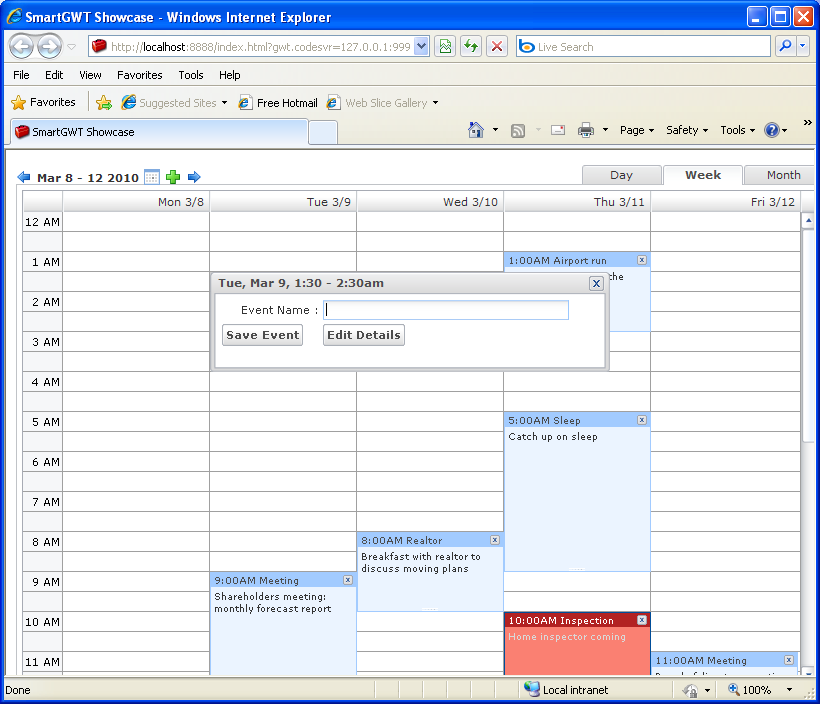The image size is (820, 704).
Task: Open the Edit menu
Action: coord(54,75)
